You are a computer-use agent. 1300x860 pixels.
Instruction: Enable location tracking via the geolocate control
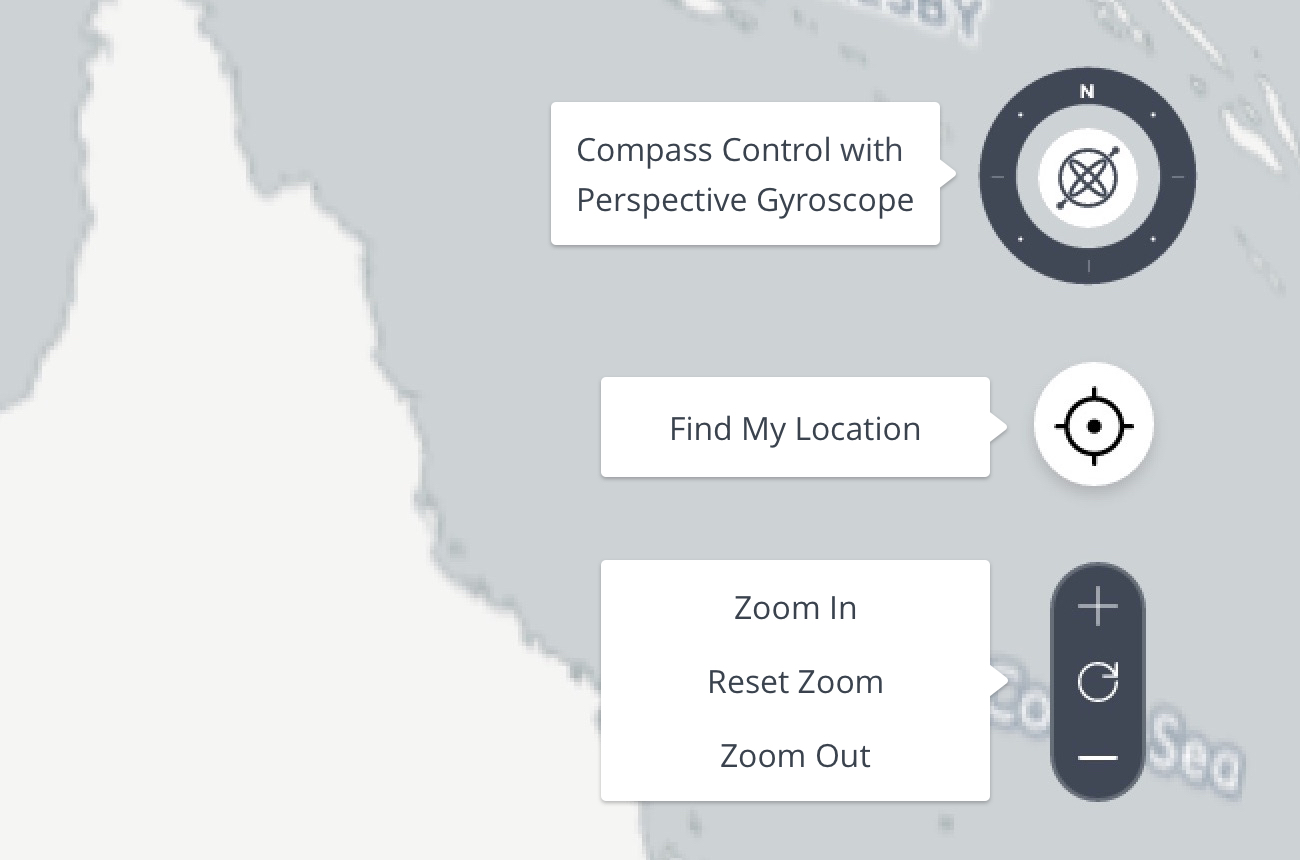coord(1094,424)
